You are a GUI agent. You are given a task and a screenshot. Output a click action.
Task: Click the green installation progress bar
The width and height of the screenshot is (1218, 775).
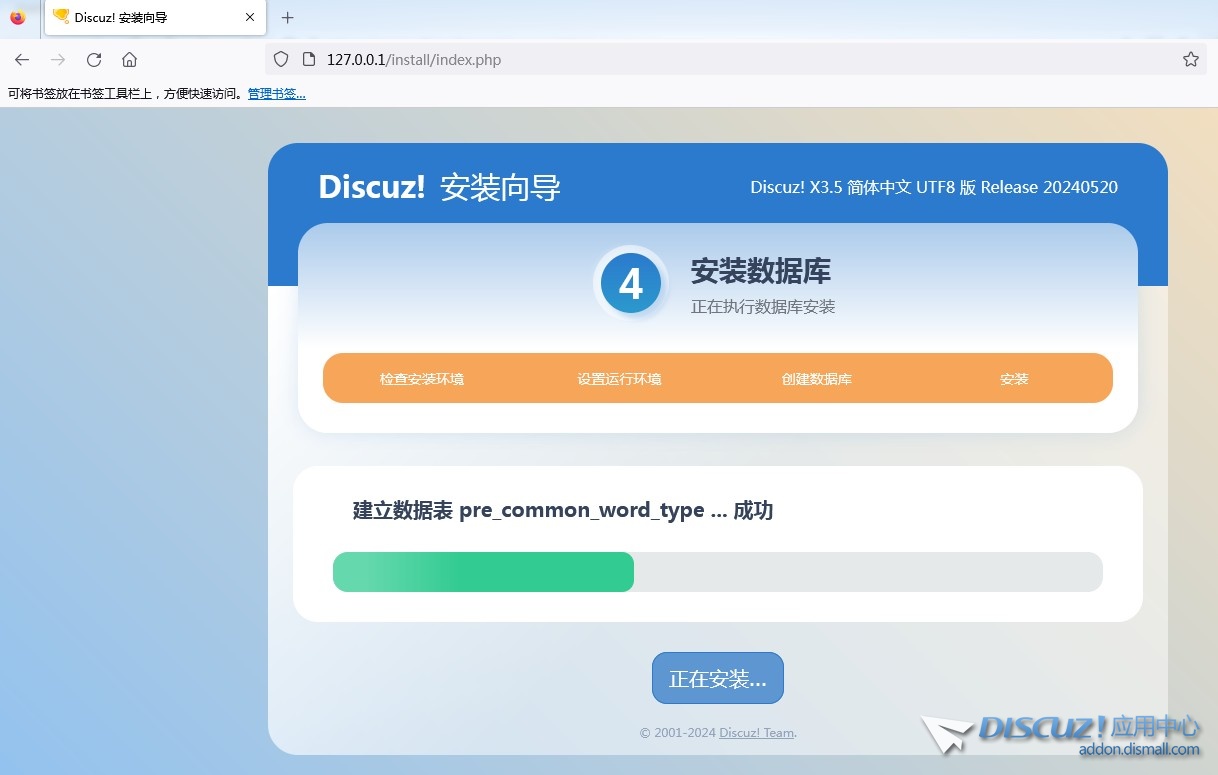(484, 572)
